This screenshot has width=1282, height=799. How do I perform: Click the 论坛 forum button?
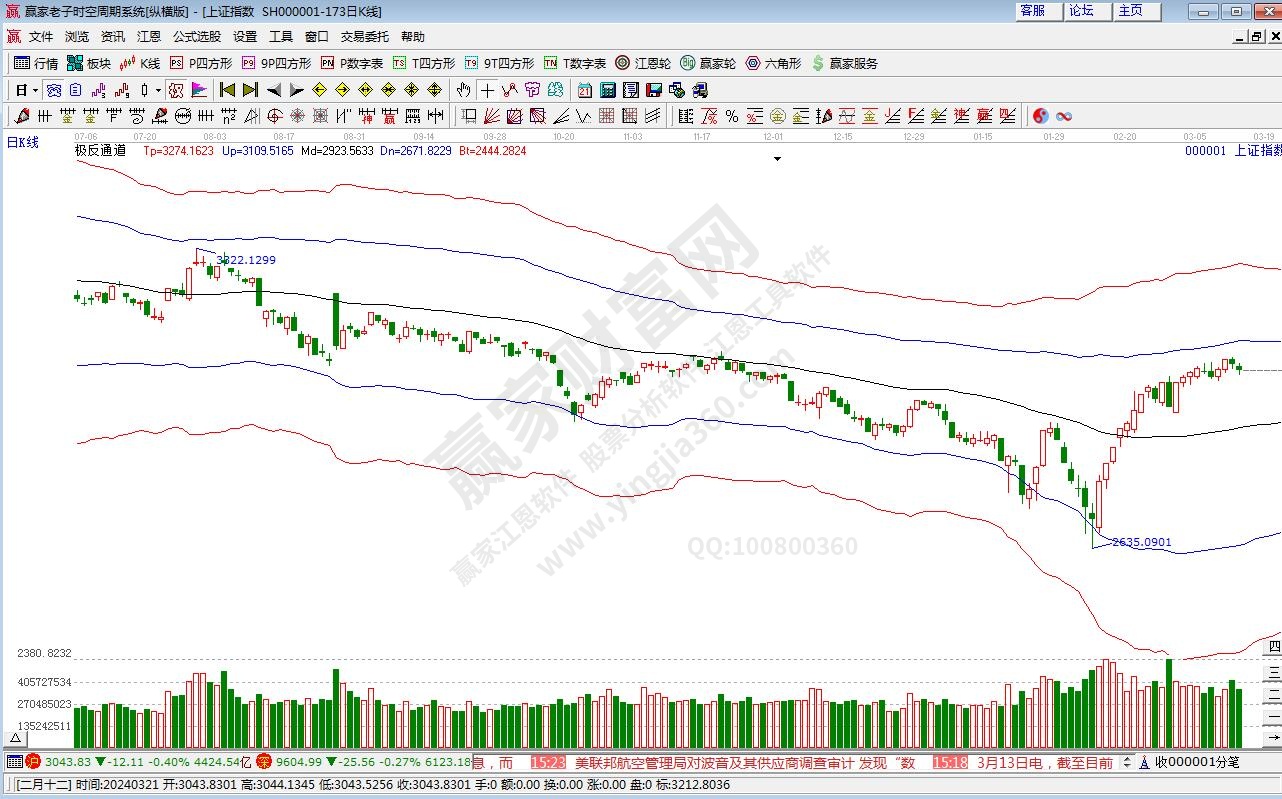click(x=1081, y=11)
